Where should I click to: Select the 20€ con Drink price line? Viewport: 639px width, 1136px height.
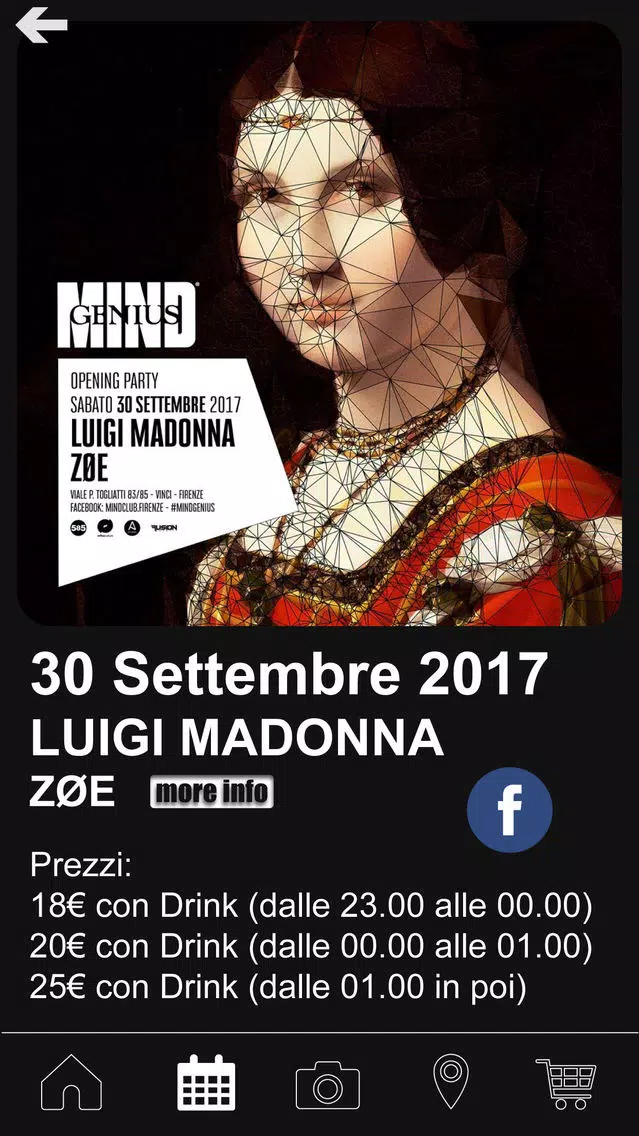click(x=312, y=947)
